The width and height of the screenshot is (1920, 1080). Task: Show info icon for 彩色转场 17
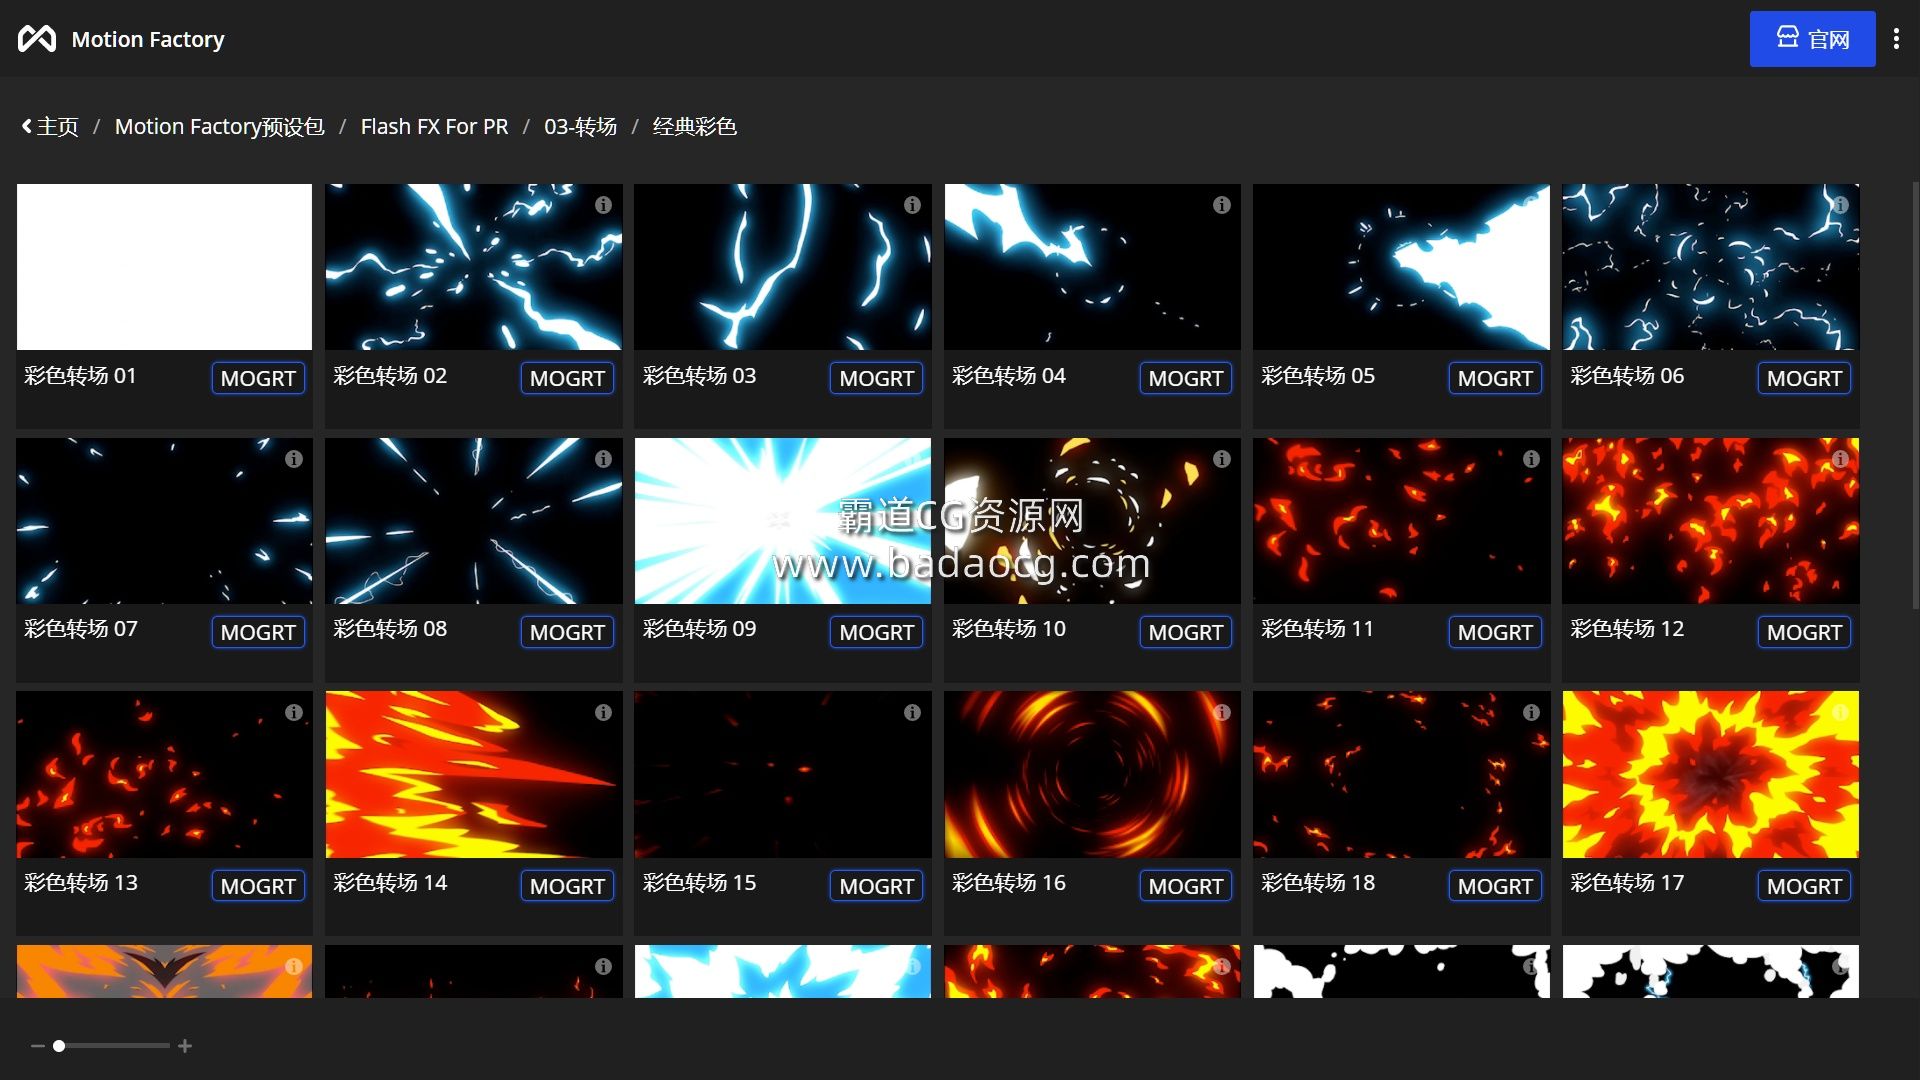point(1840,713)
